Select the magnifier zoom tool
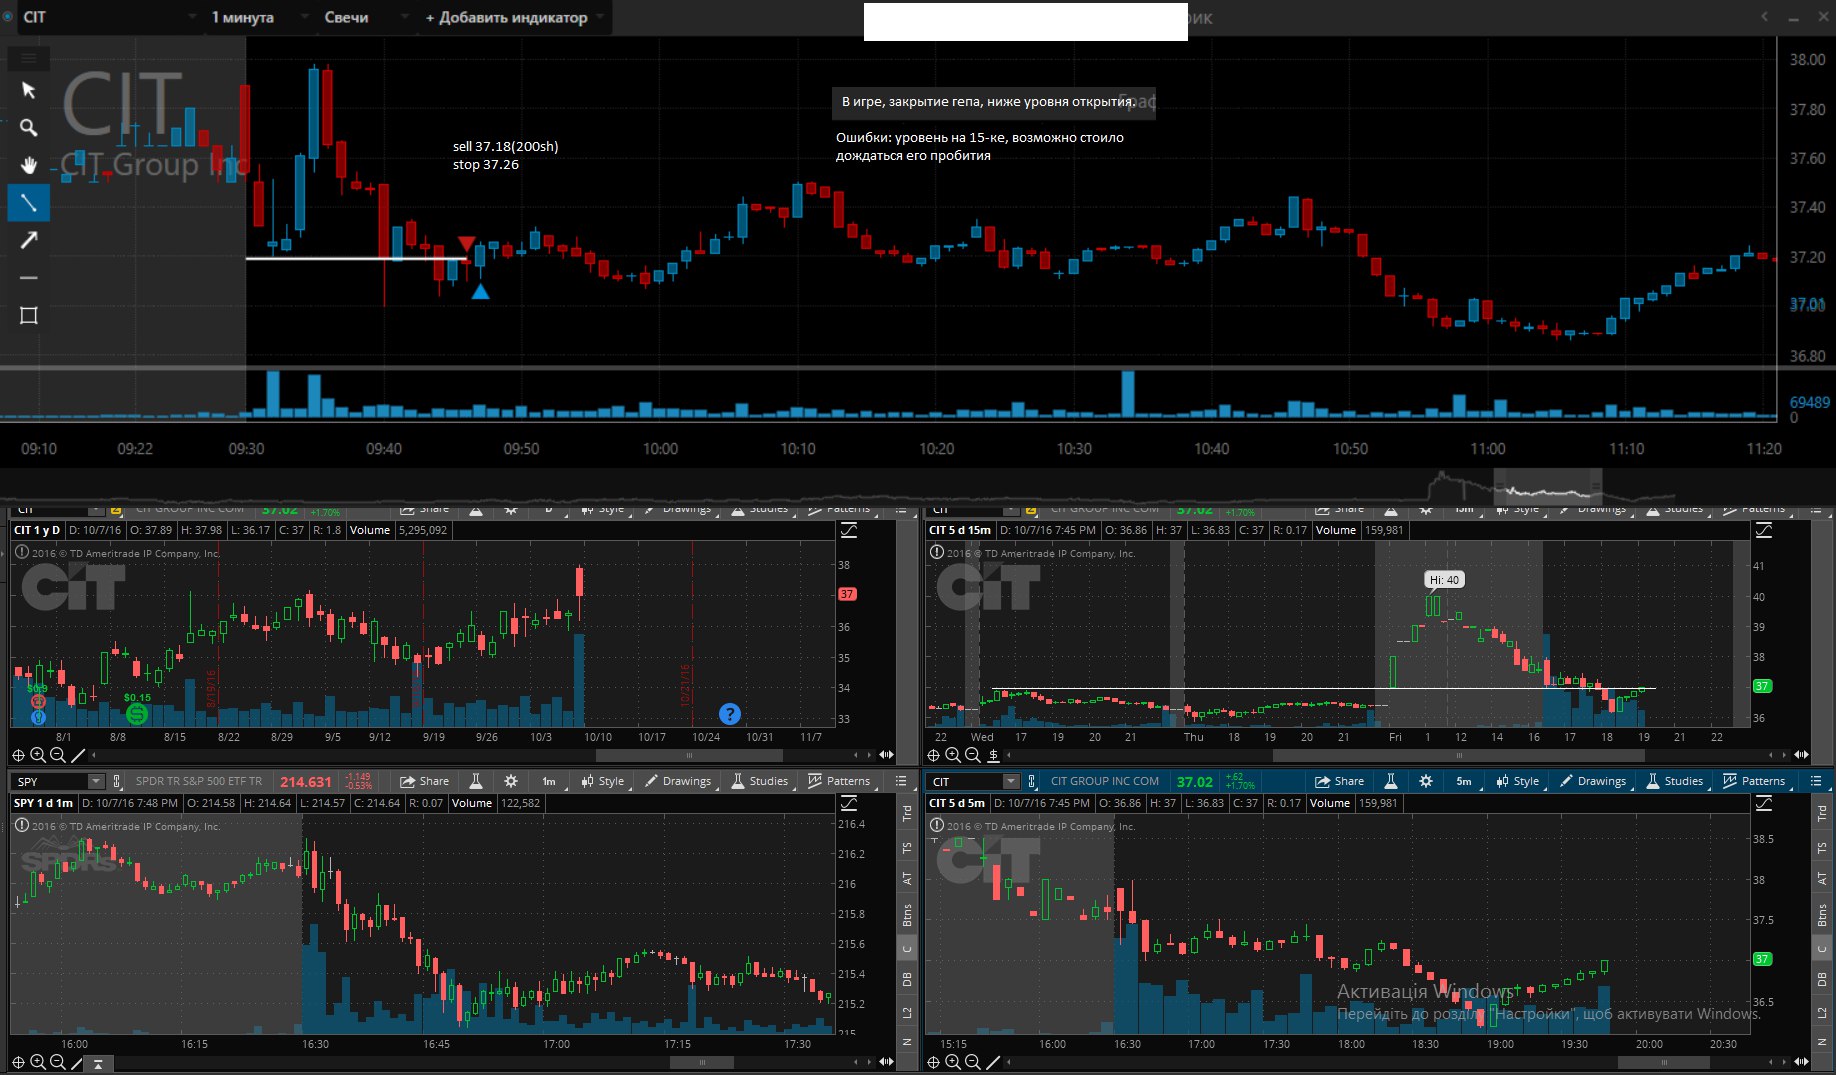Viewport: 1836px width, 1075px height. tap(29, 128)
